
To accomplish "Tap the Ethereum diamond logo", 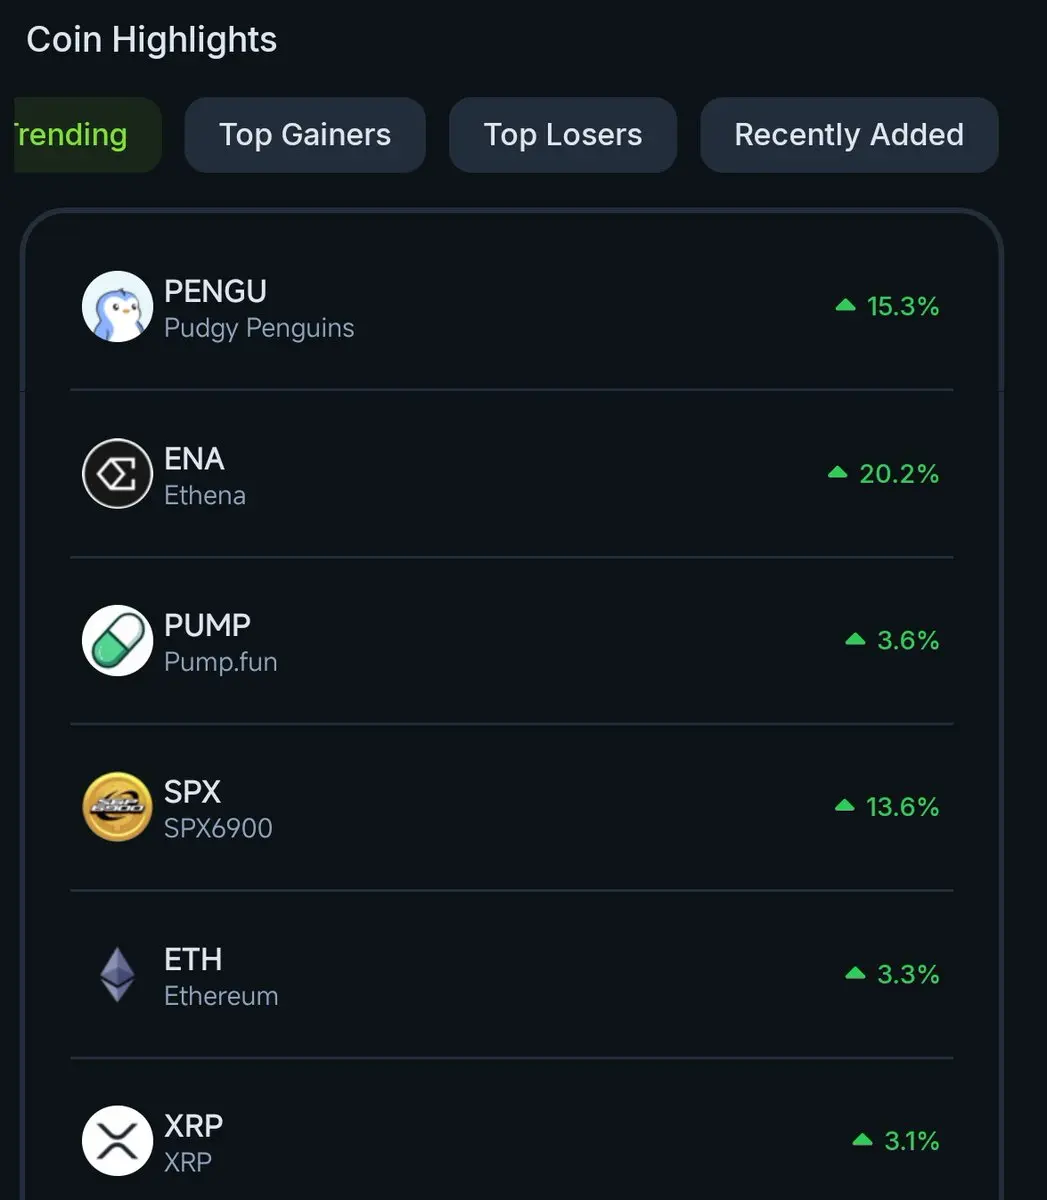I will point(117,974).
